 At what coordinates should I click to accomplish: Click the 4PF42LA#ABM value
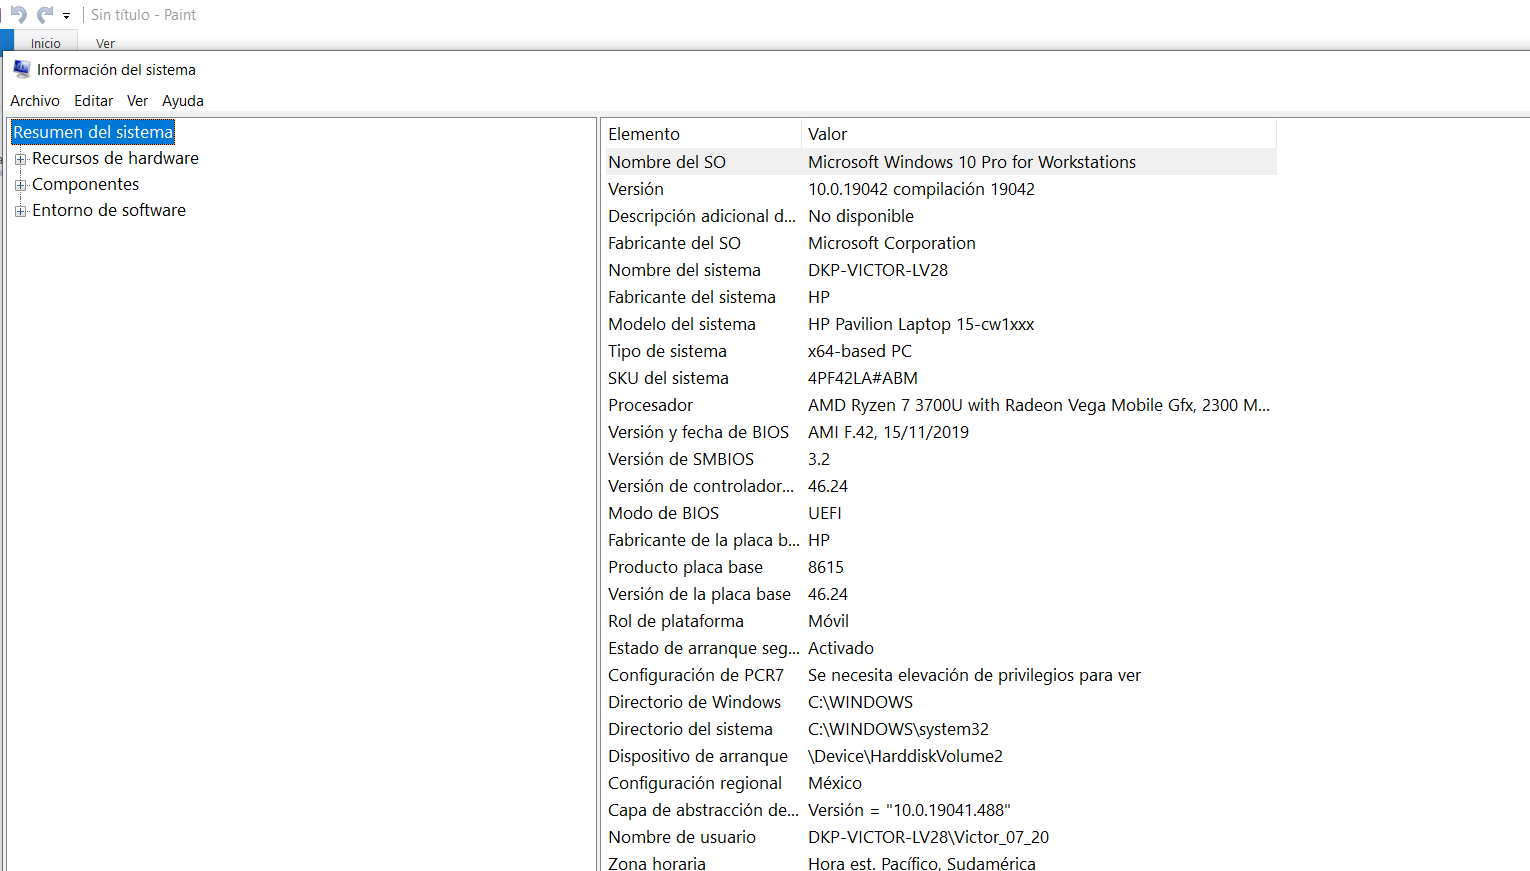(863, 378)
